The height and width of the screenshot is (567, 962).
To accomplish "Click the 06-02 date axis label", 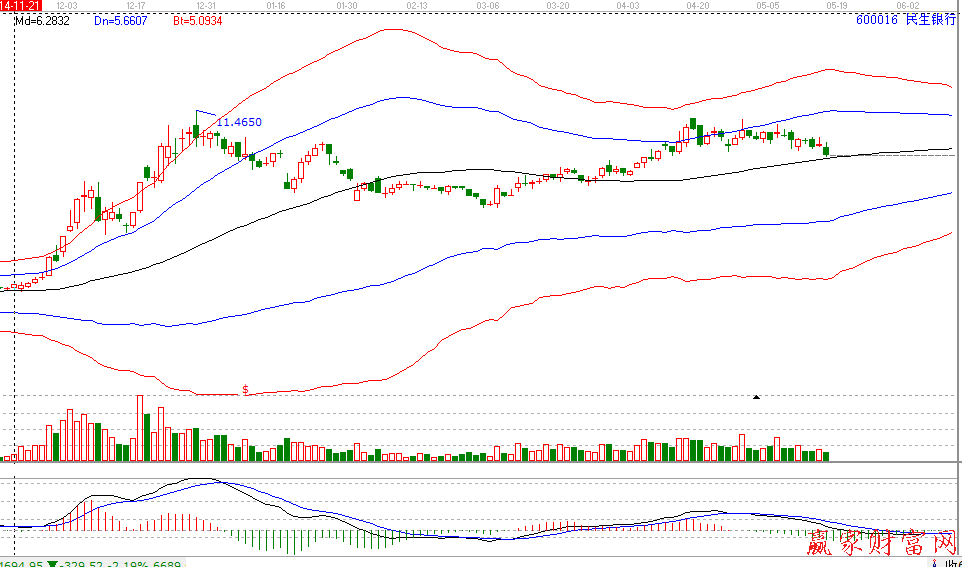I will click(x=908, y=6).
